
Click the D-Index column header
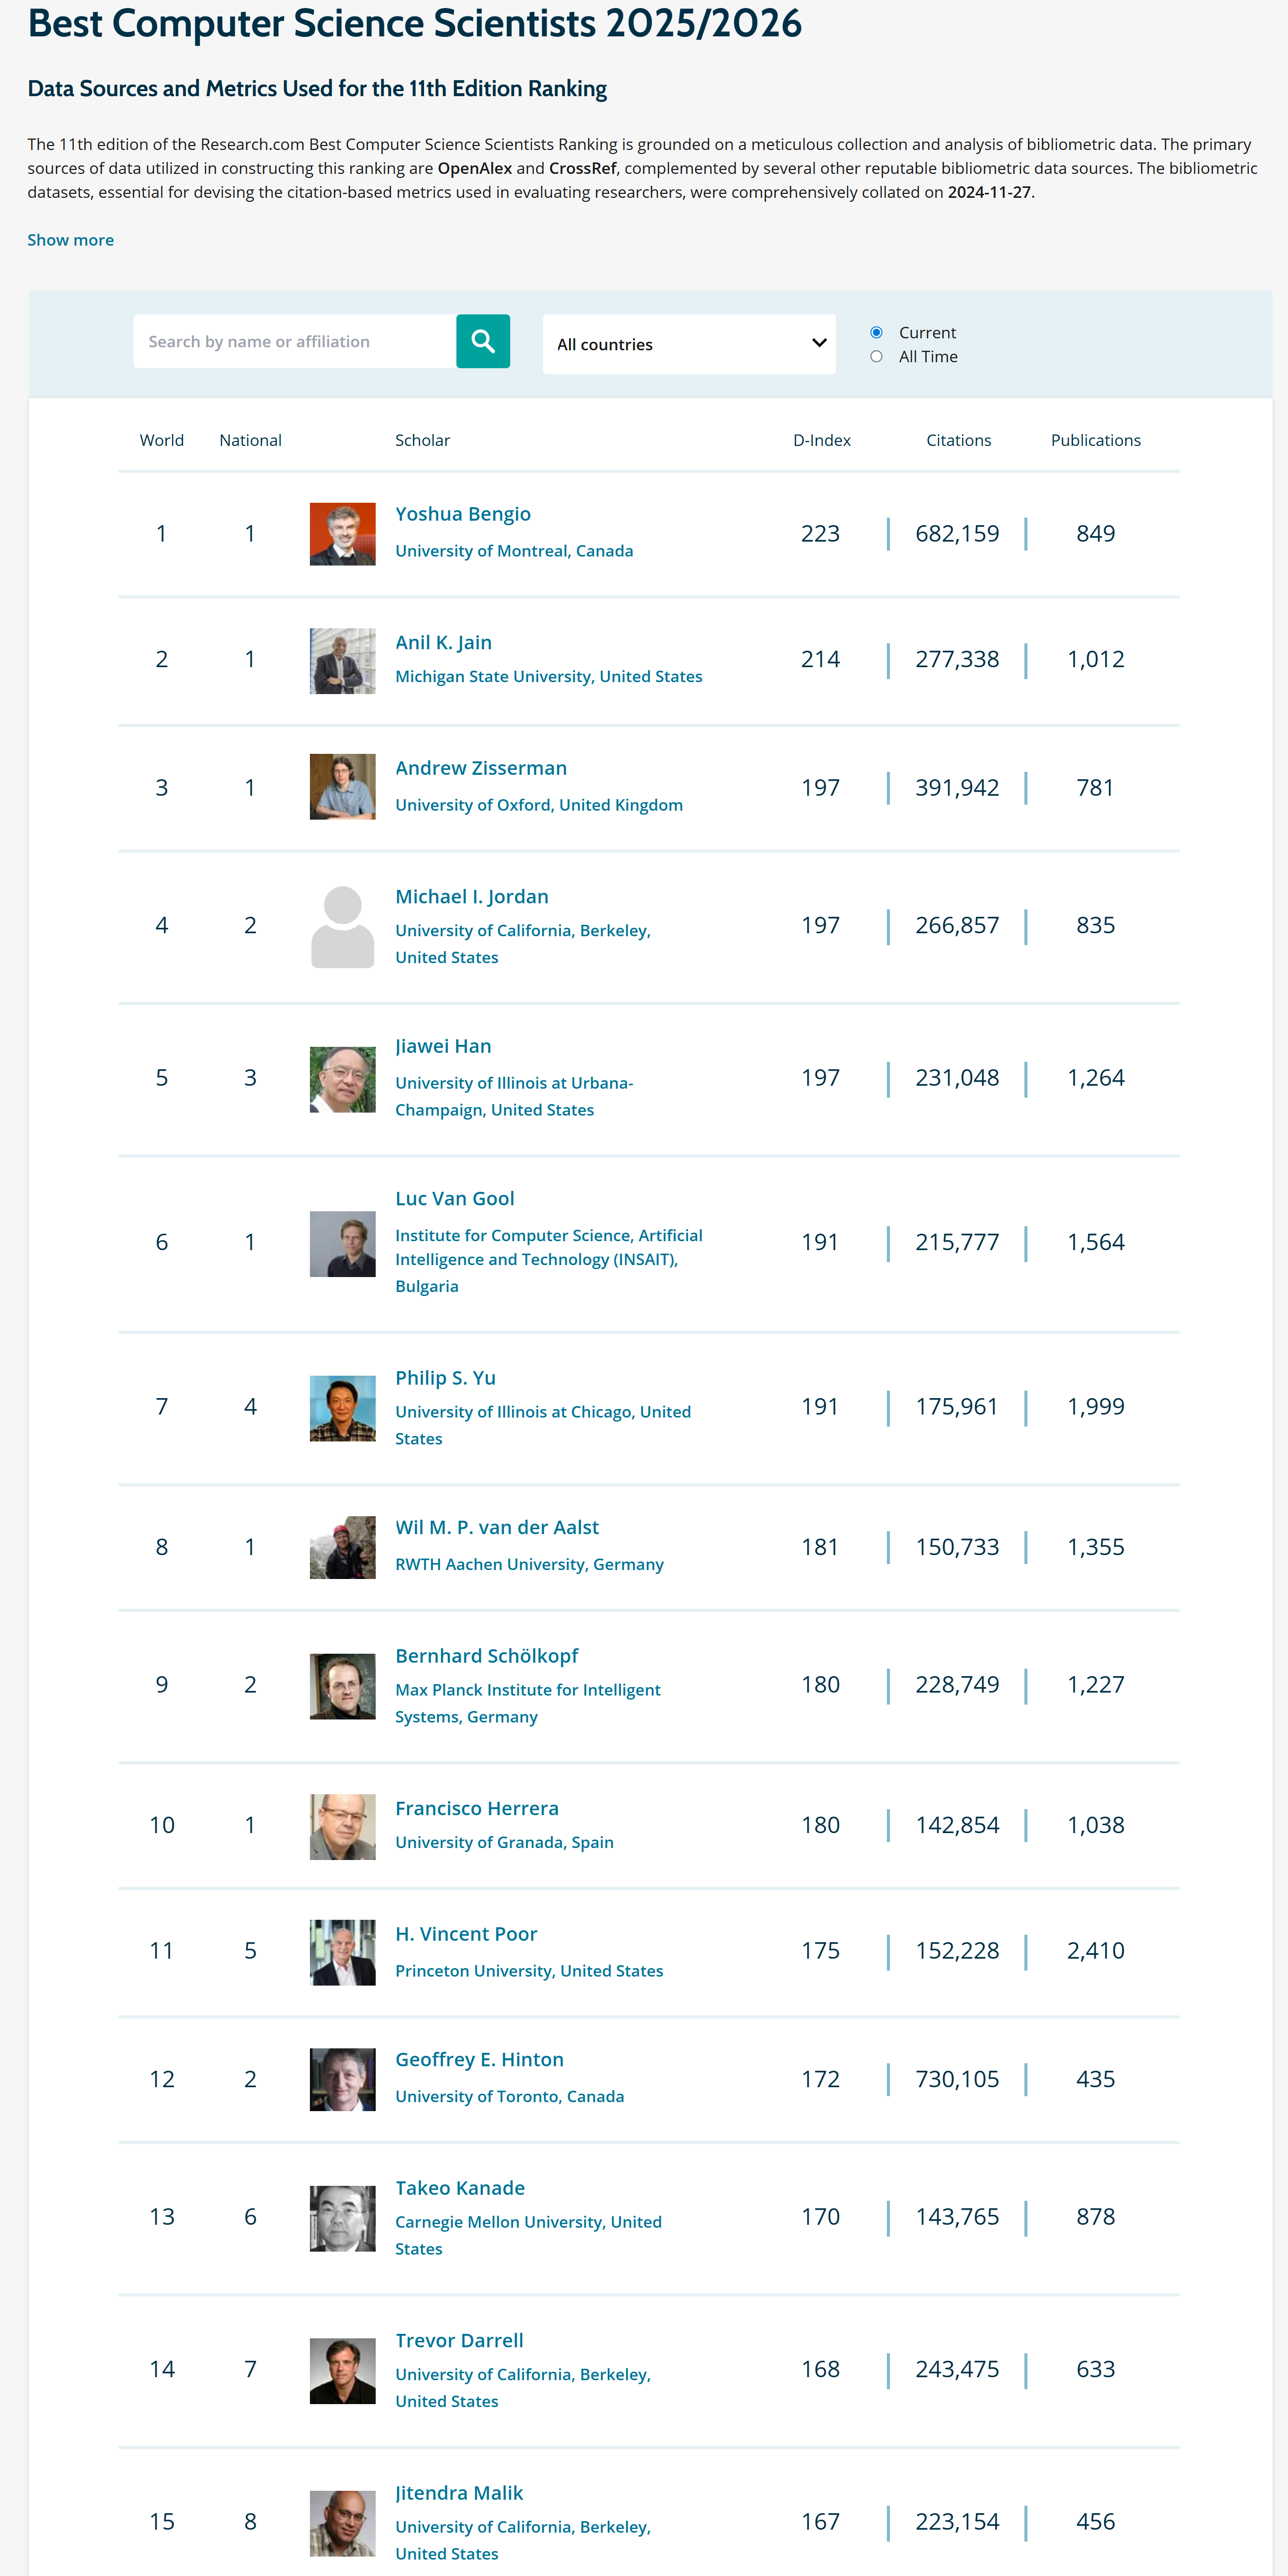pos(821,440)
